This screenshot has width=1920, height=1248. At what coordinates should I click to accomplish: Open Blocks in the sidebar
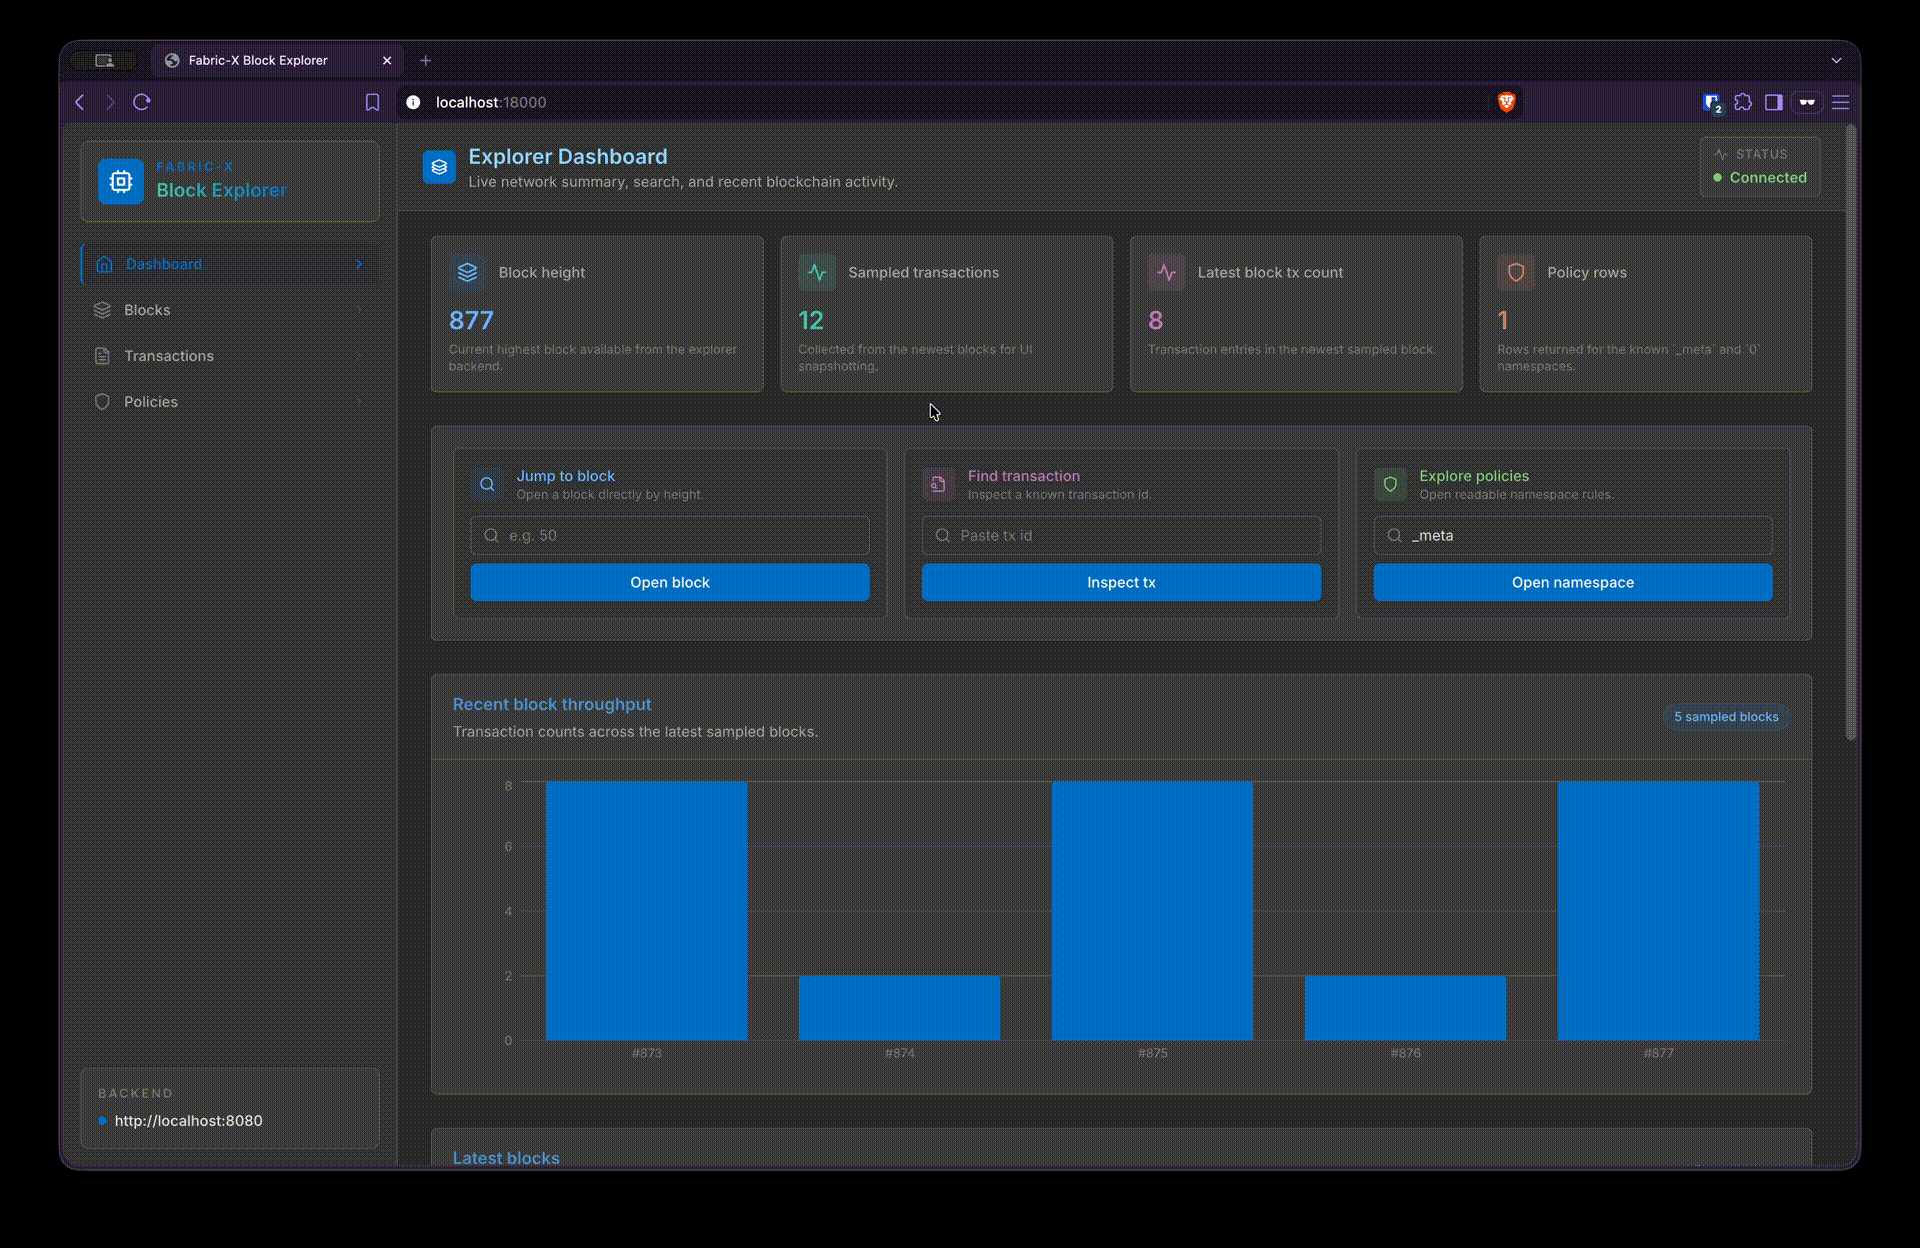tap(230, 310)
